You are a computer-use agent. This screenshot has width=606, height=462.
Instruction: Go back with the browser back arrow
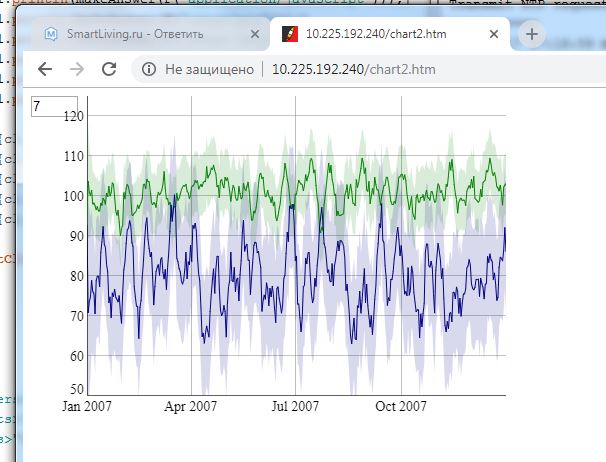[x=45, y=69]
